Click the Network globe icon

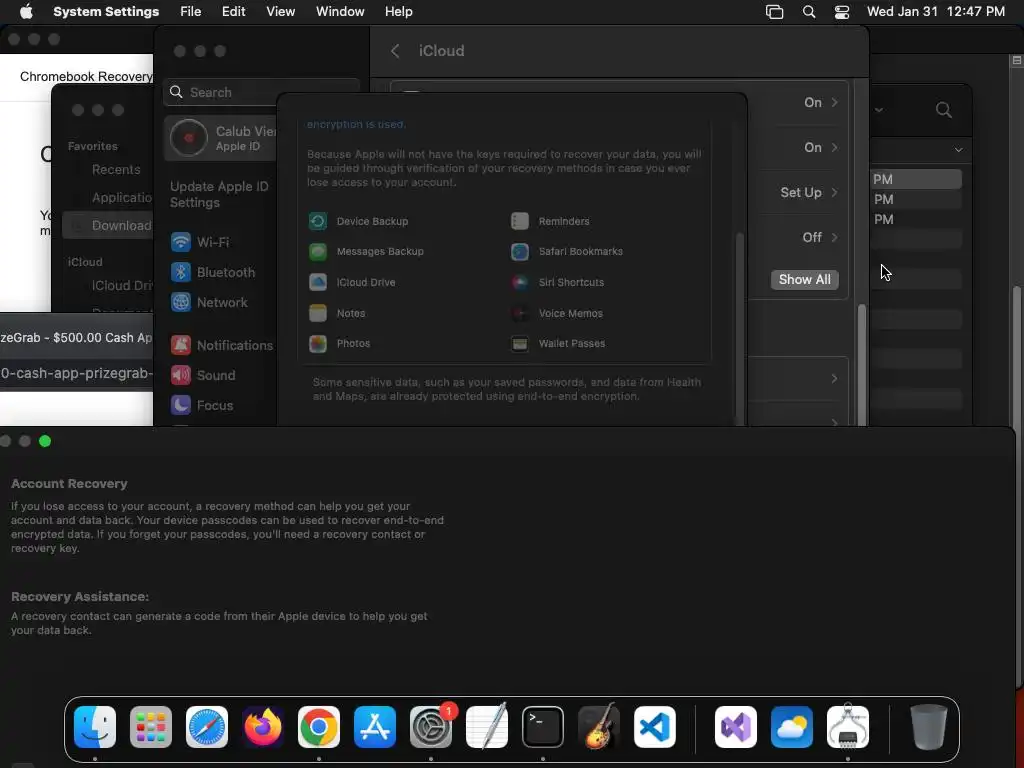click(181, 302)
